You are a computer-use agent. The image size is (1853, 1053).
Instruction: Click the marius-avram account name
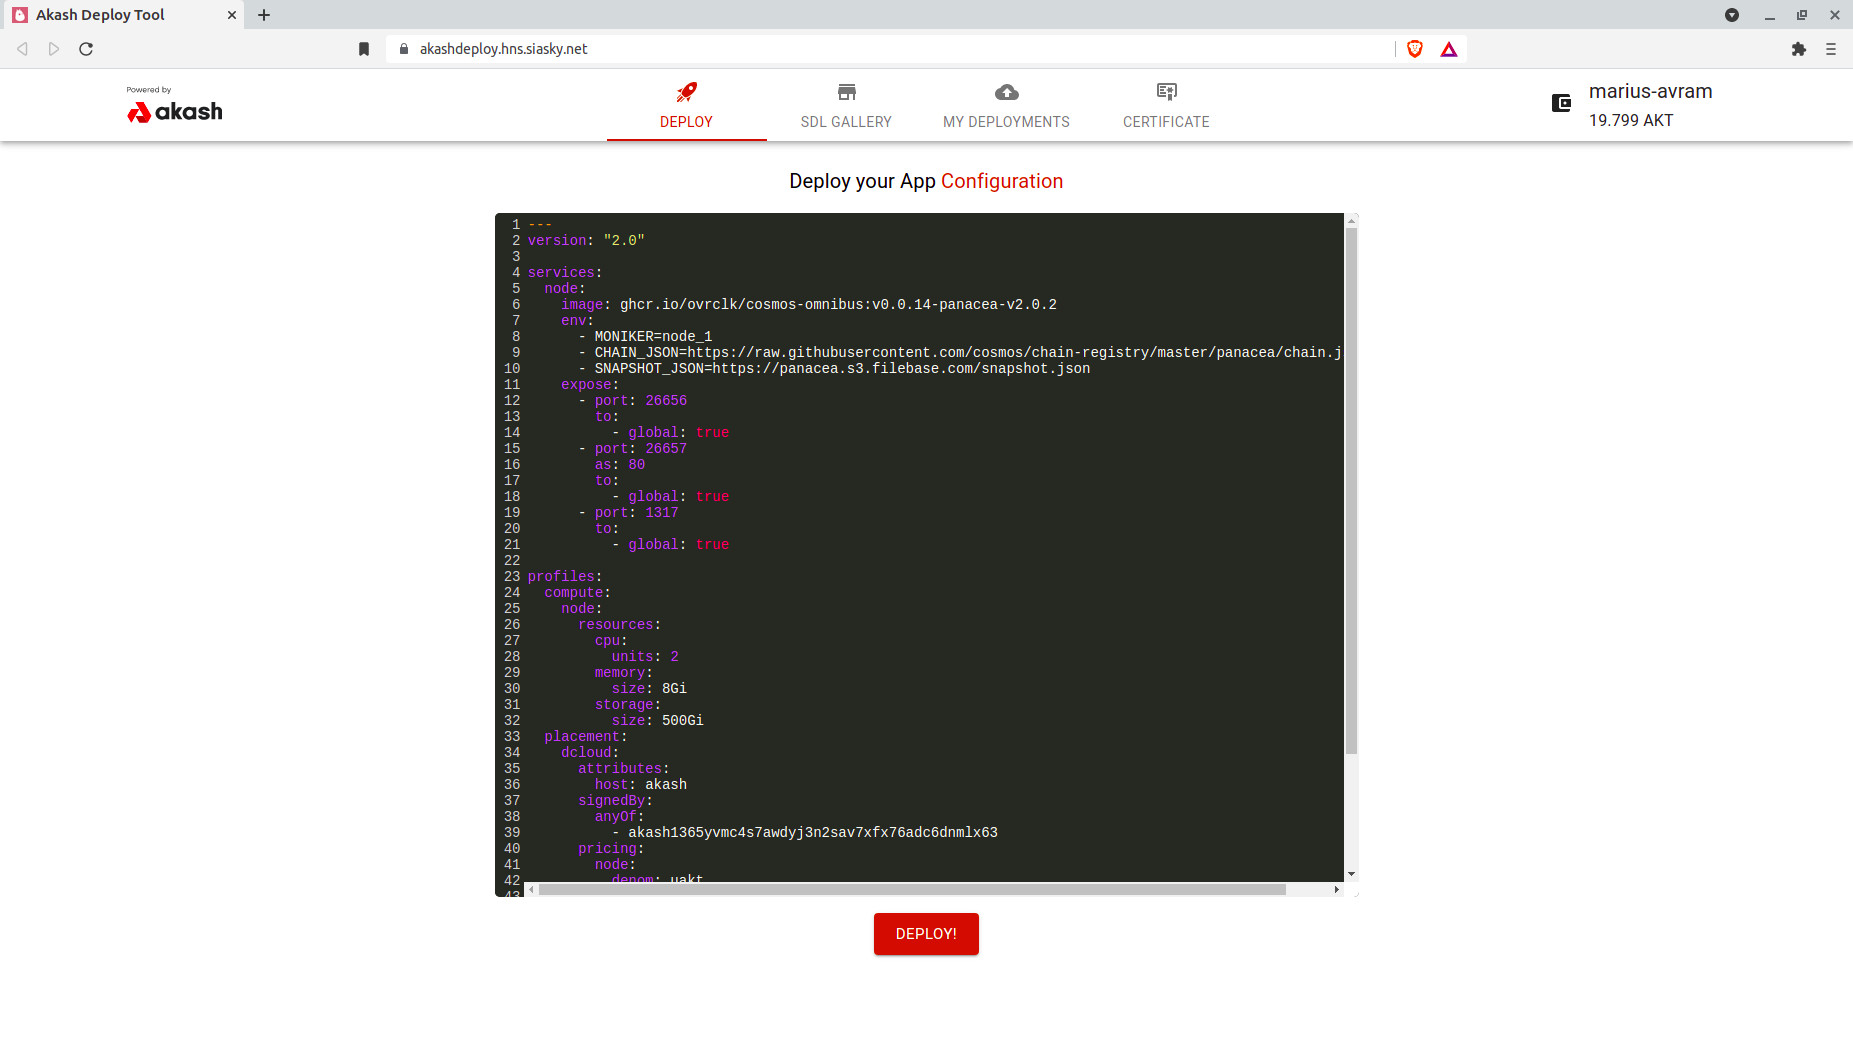1651,91
